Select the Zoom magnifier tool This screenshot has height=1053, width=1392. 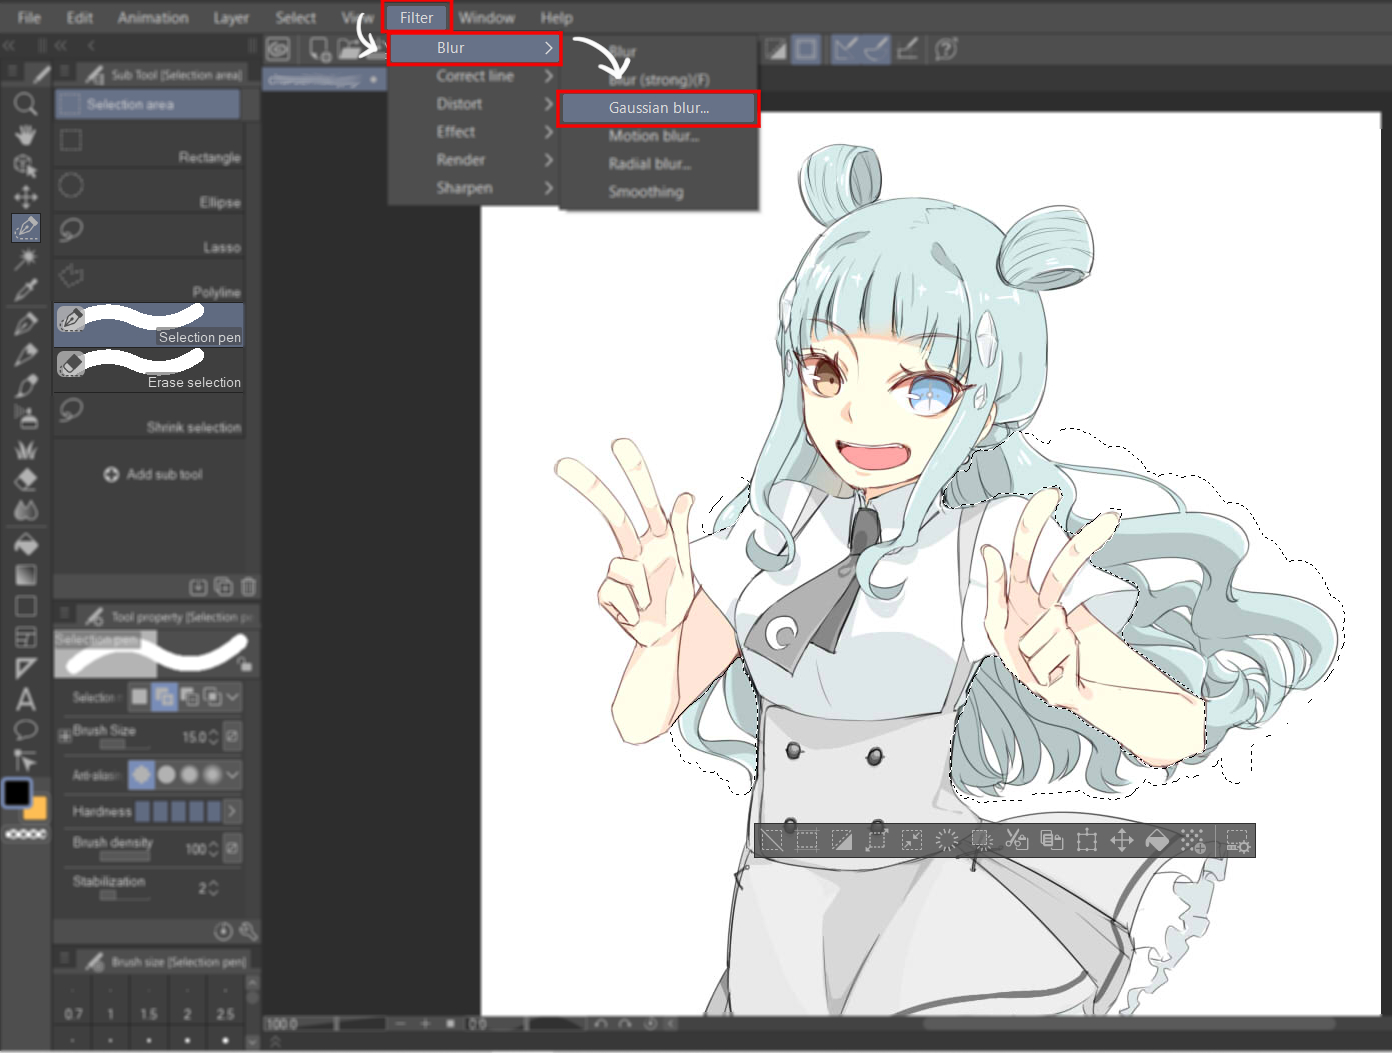pos(26,103)
